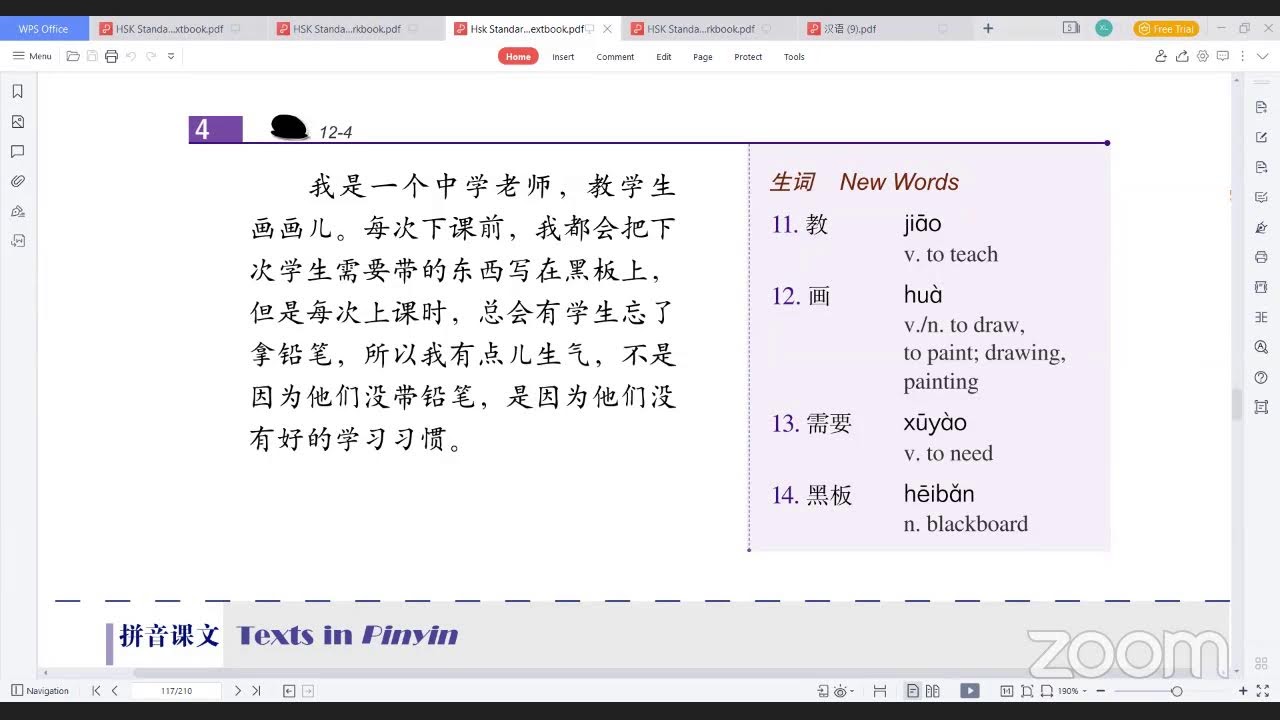Select the Tools ribbon tab
Viewport: 1280px width, 720px height.
794,57
